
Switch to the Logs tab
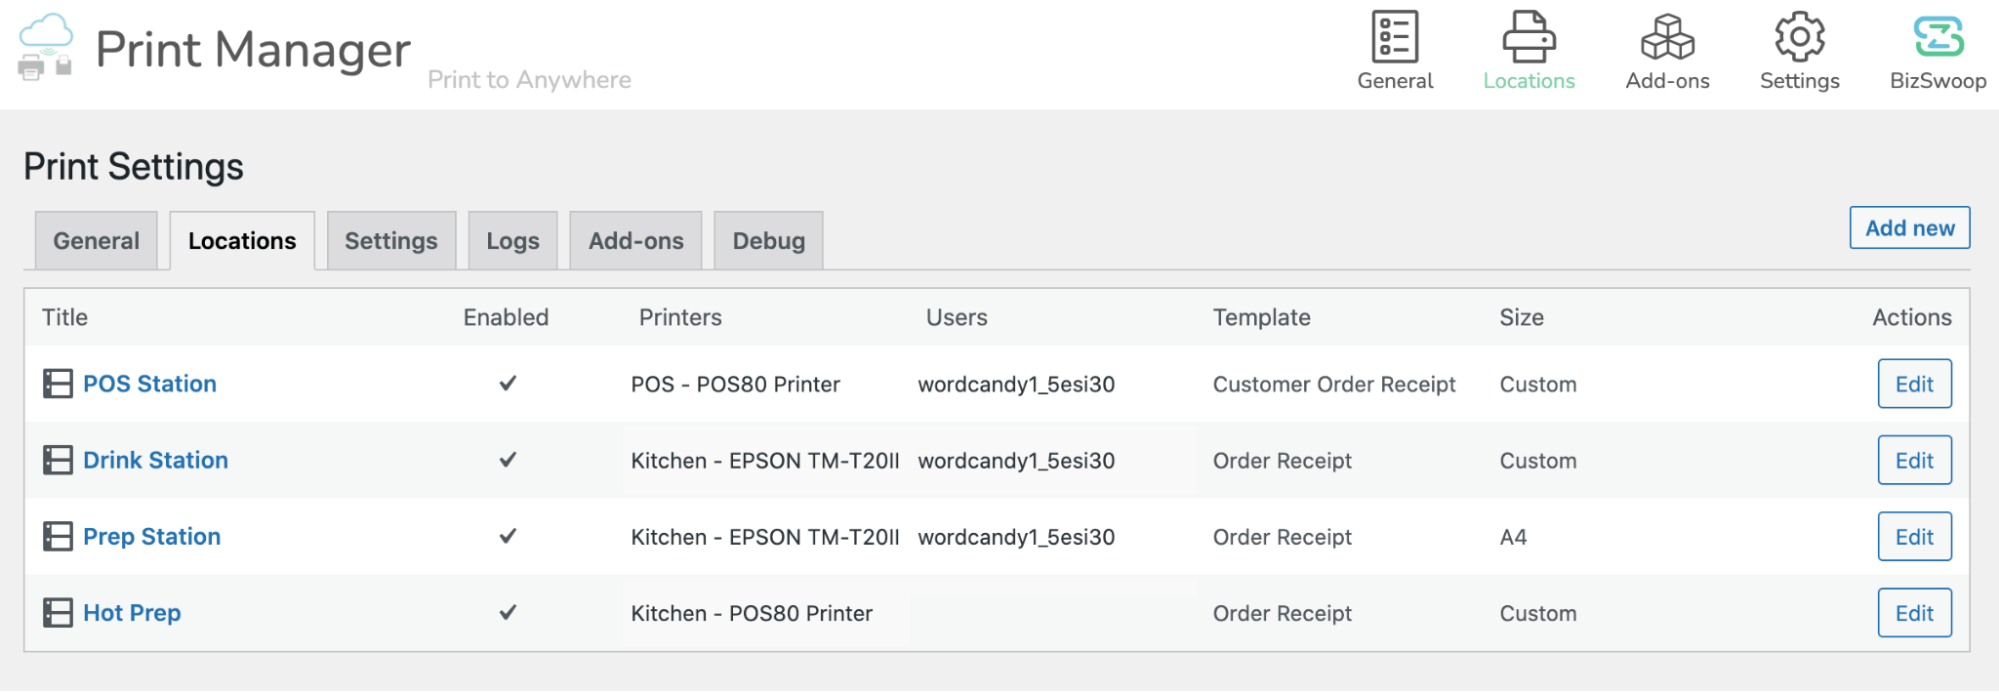click(x=513, y=240)
